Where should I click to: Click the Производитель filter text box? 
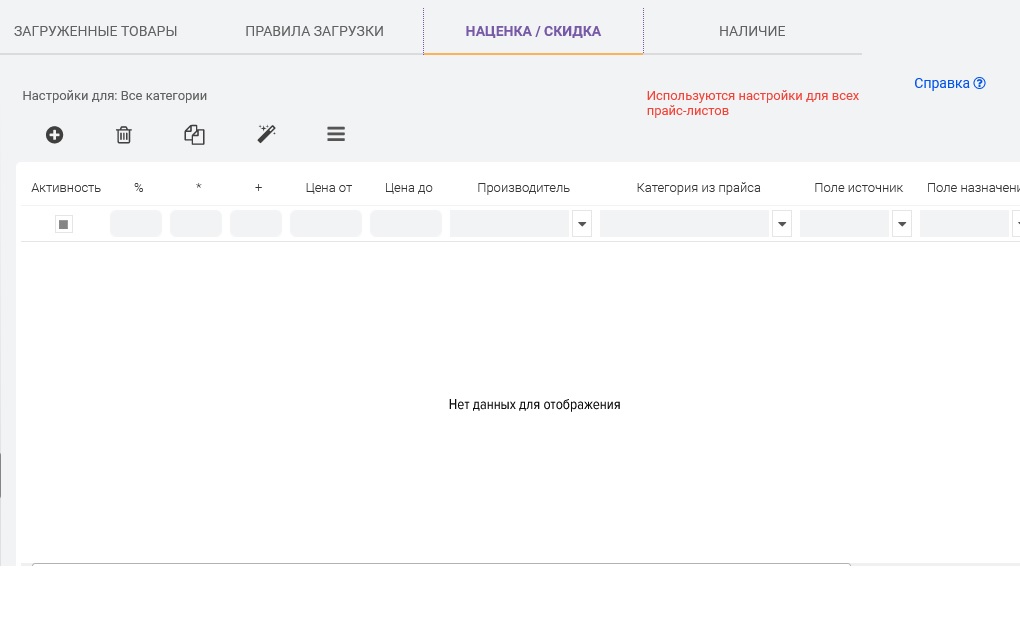coord(509,224)
